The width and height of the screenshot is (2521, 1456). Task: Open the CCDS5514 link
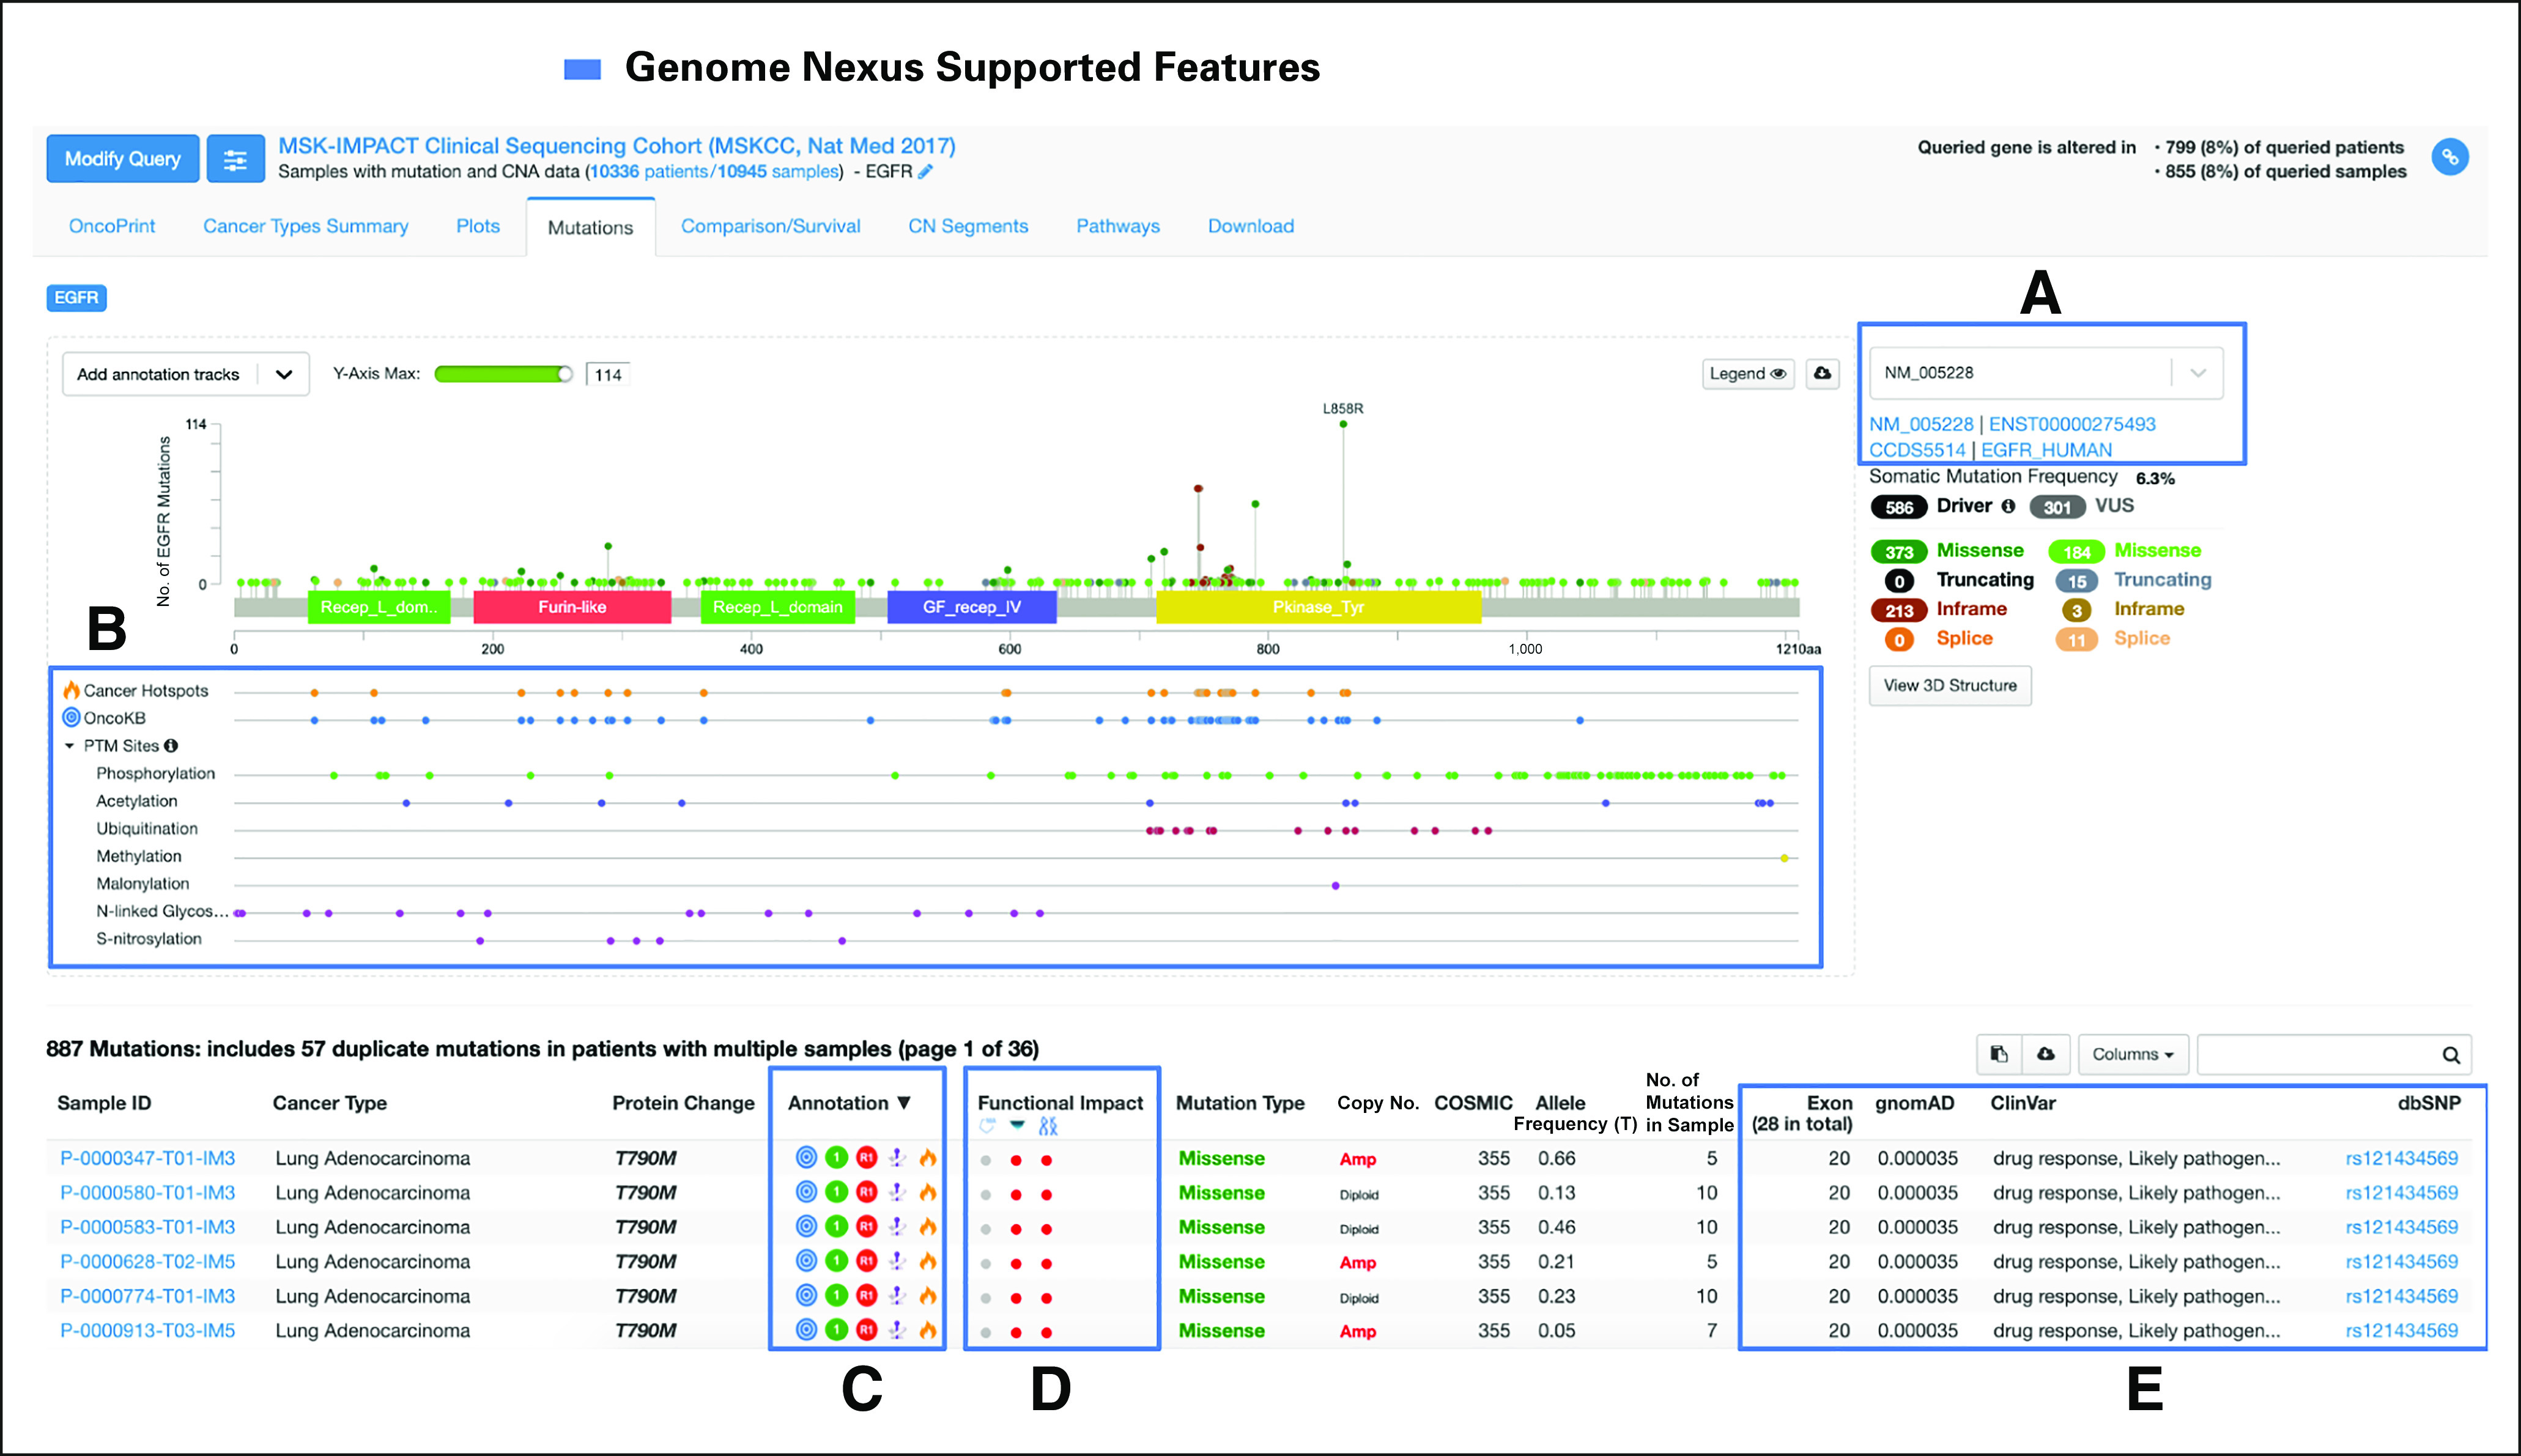(1917, 450)
